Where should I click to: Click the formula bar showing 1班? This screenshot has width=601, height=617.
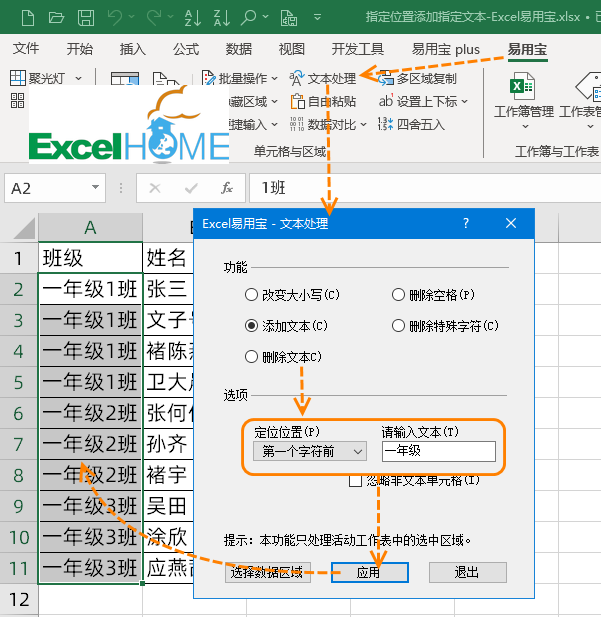pyautogui.click(x=425, y=188)
